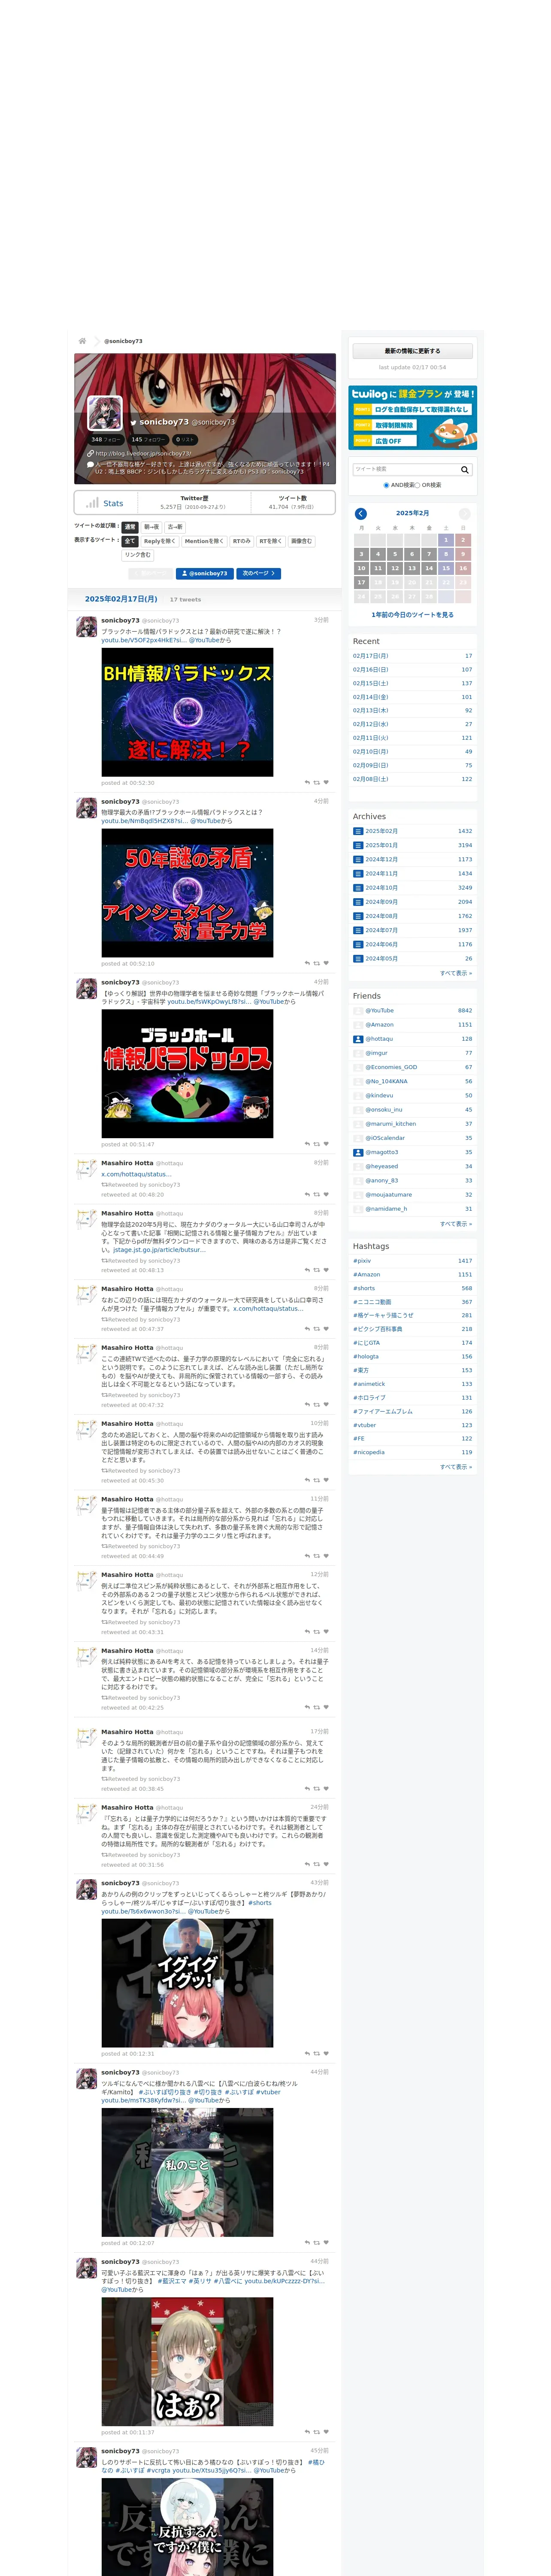Open the list icon beside 2024年10月 archive
This screenshot has width=551, height=2576.
point(358,888)
